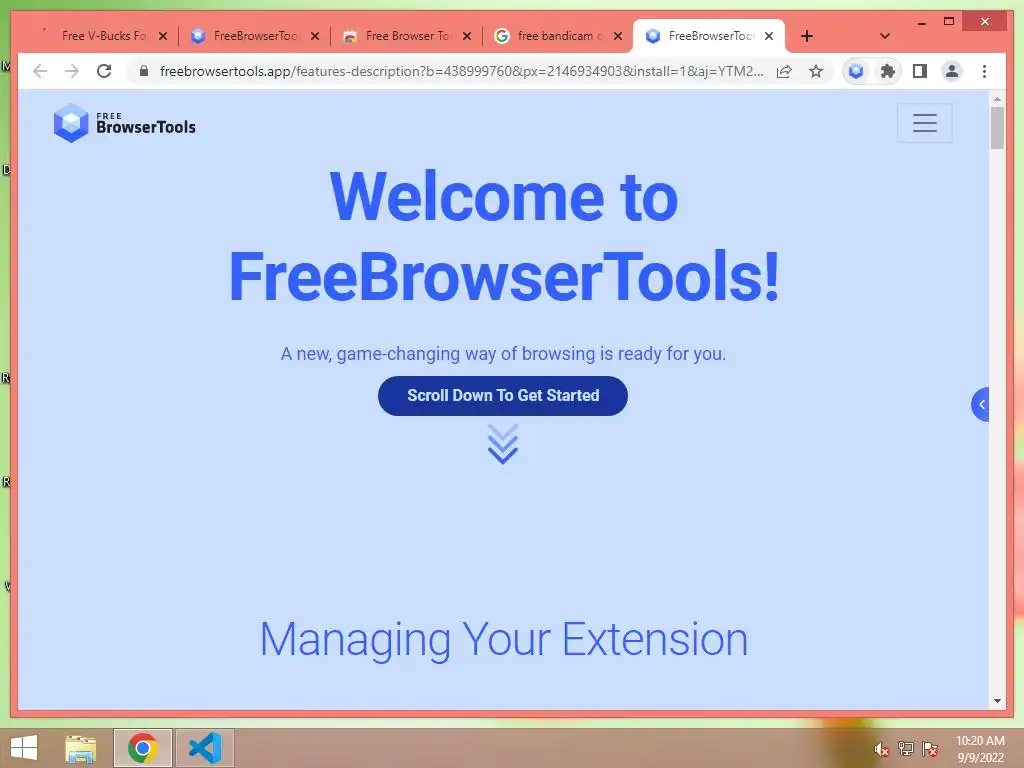Open Action Center flag icon
Image resolution: width=1024 pixels, height=768 pixels.
coord(930,749)
